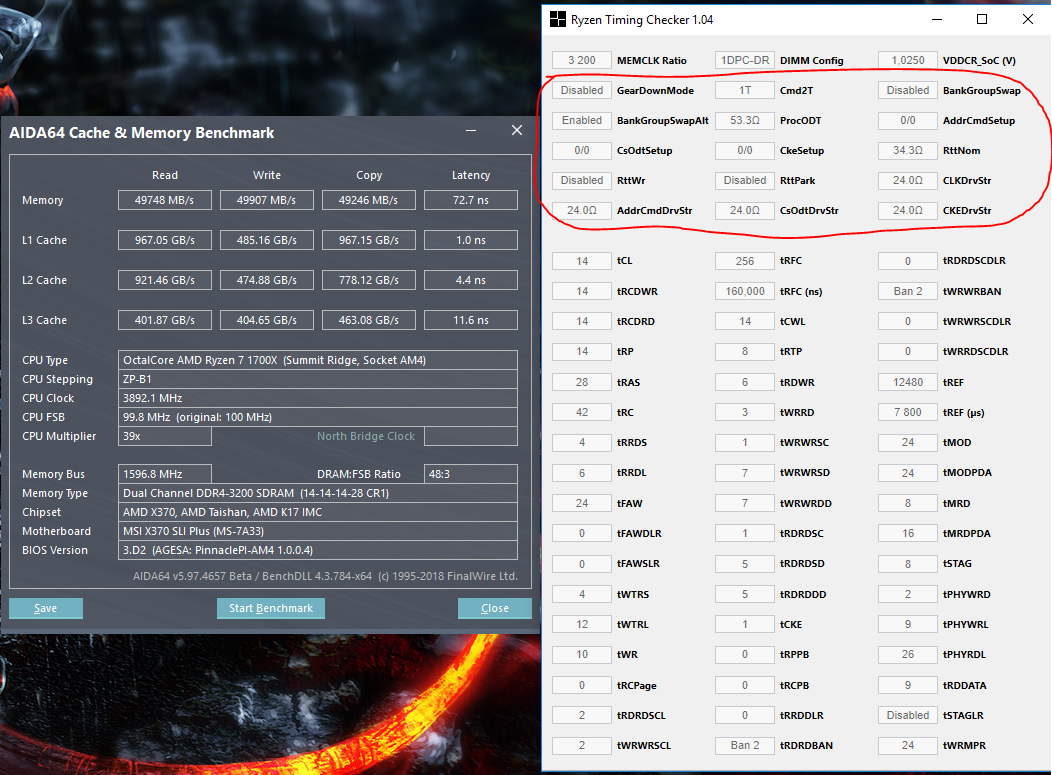The width and height of the screenshot is (1052, 775).
Task: Select the Memory Write value 49907 MB/s
Action: click(x=266, y=200)
